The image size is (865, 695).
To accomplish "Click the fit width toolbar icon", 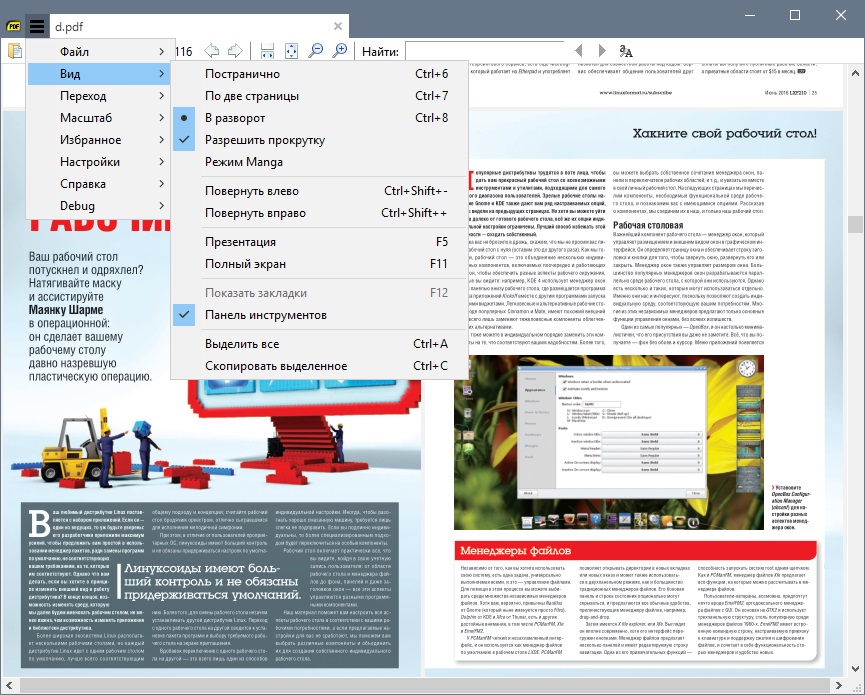I will click(267, 51).
